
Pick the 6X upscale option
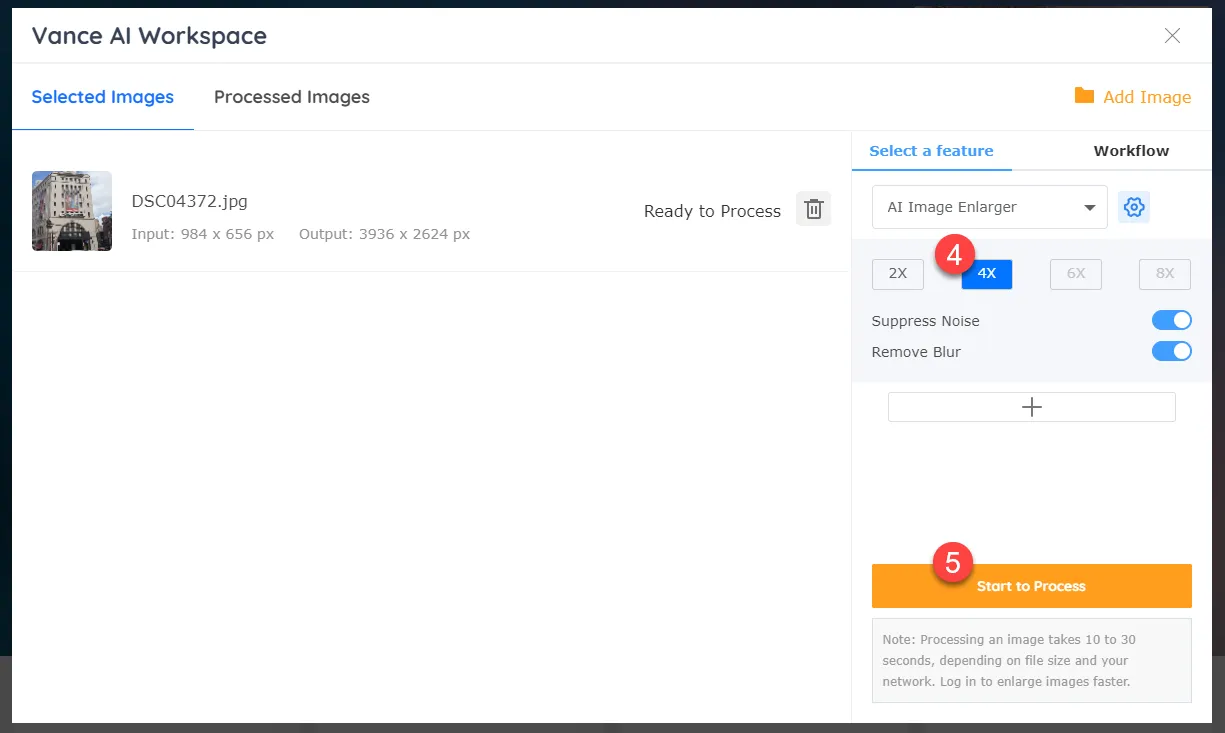(x=1075, y=274)
